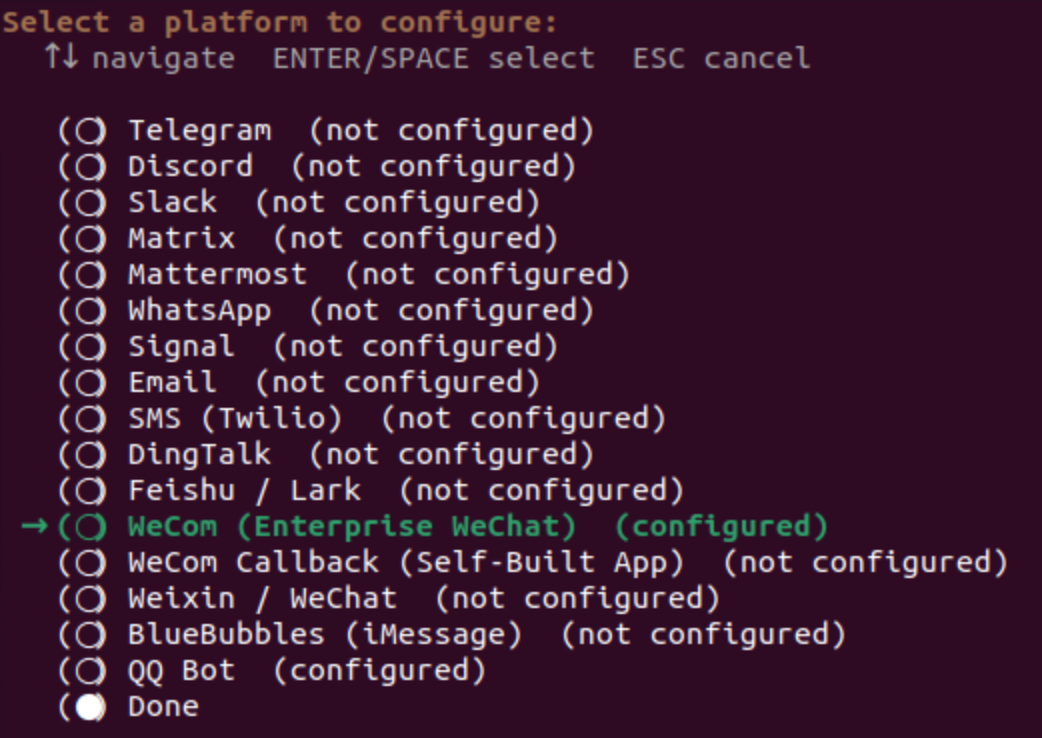
Task: Click the DingTalk menu entry
Action: click(x=199, y=455)
